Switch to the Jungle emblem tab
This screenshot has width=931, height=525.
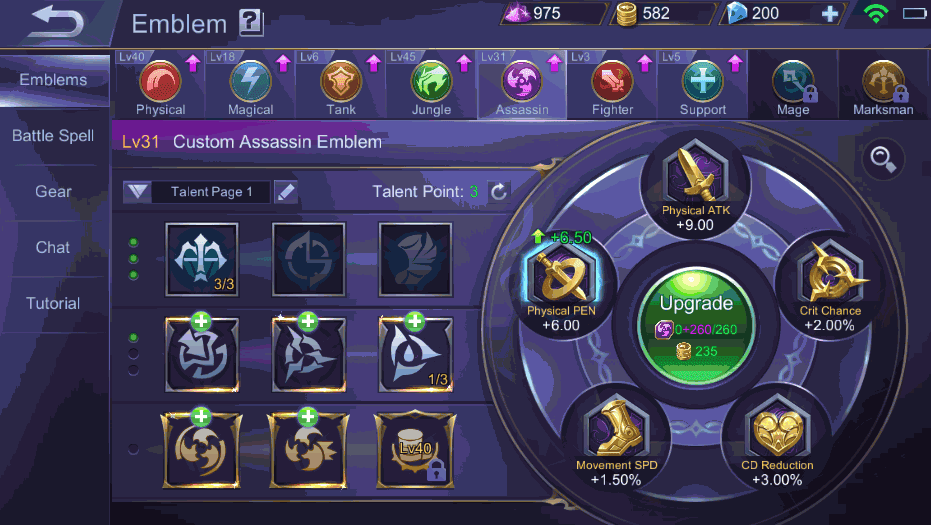(432, 85)
